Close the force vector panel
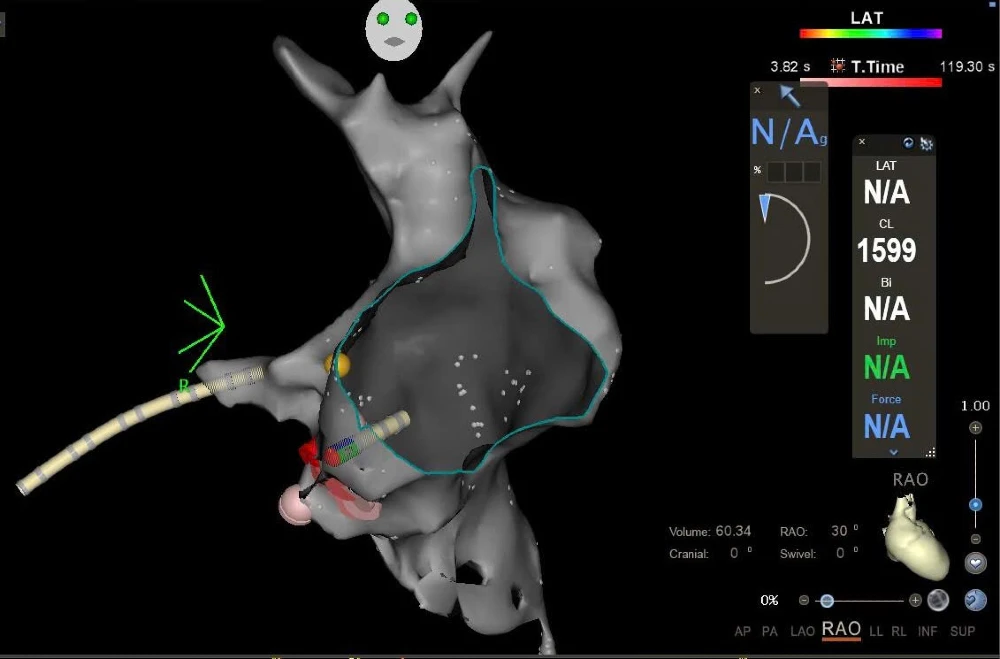This screenshot has height=659, width=1000. click(757, 90)
